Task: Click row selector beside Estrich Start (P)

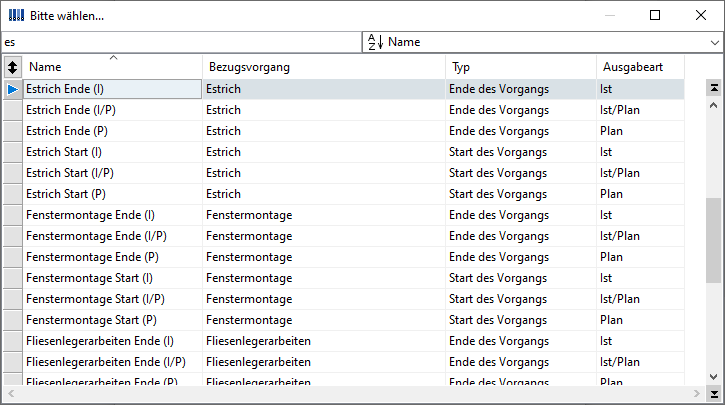Action: coord(13,194)
